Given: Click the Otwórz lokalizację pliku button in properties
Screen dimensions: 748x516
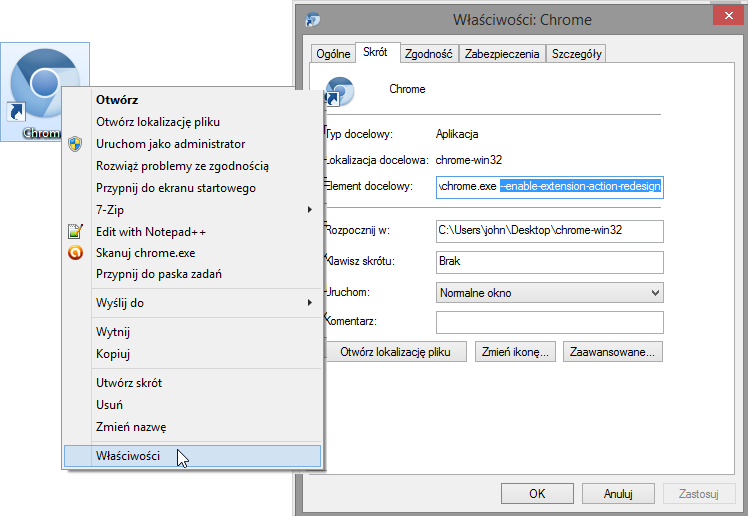Looking at the screenshot, I should point(395,352).
